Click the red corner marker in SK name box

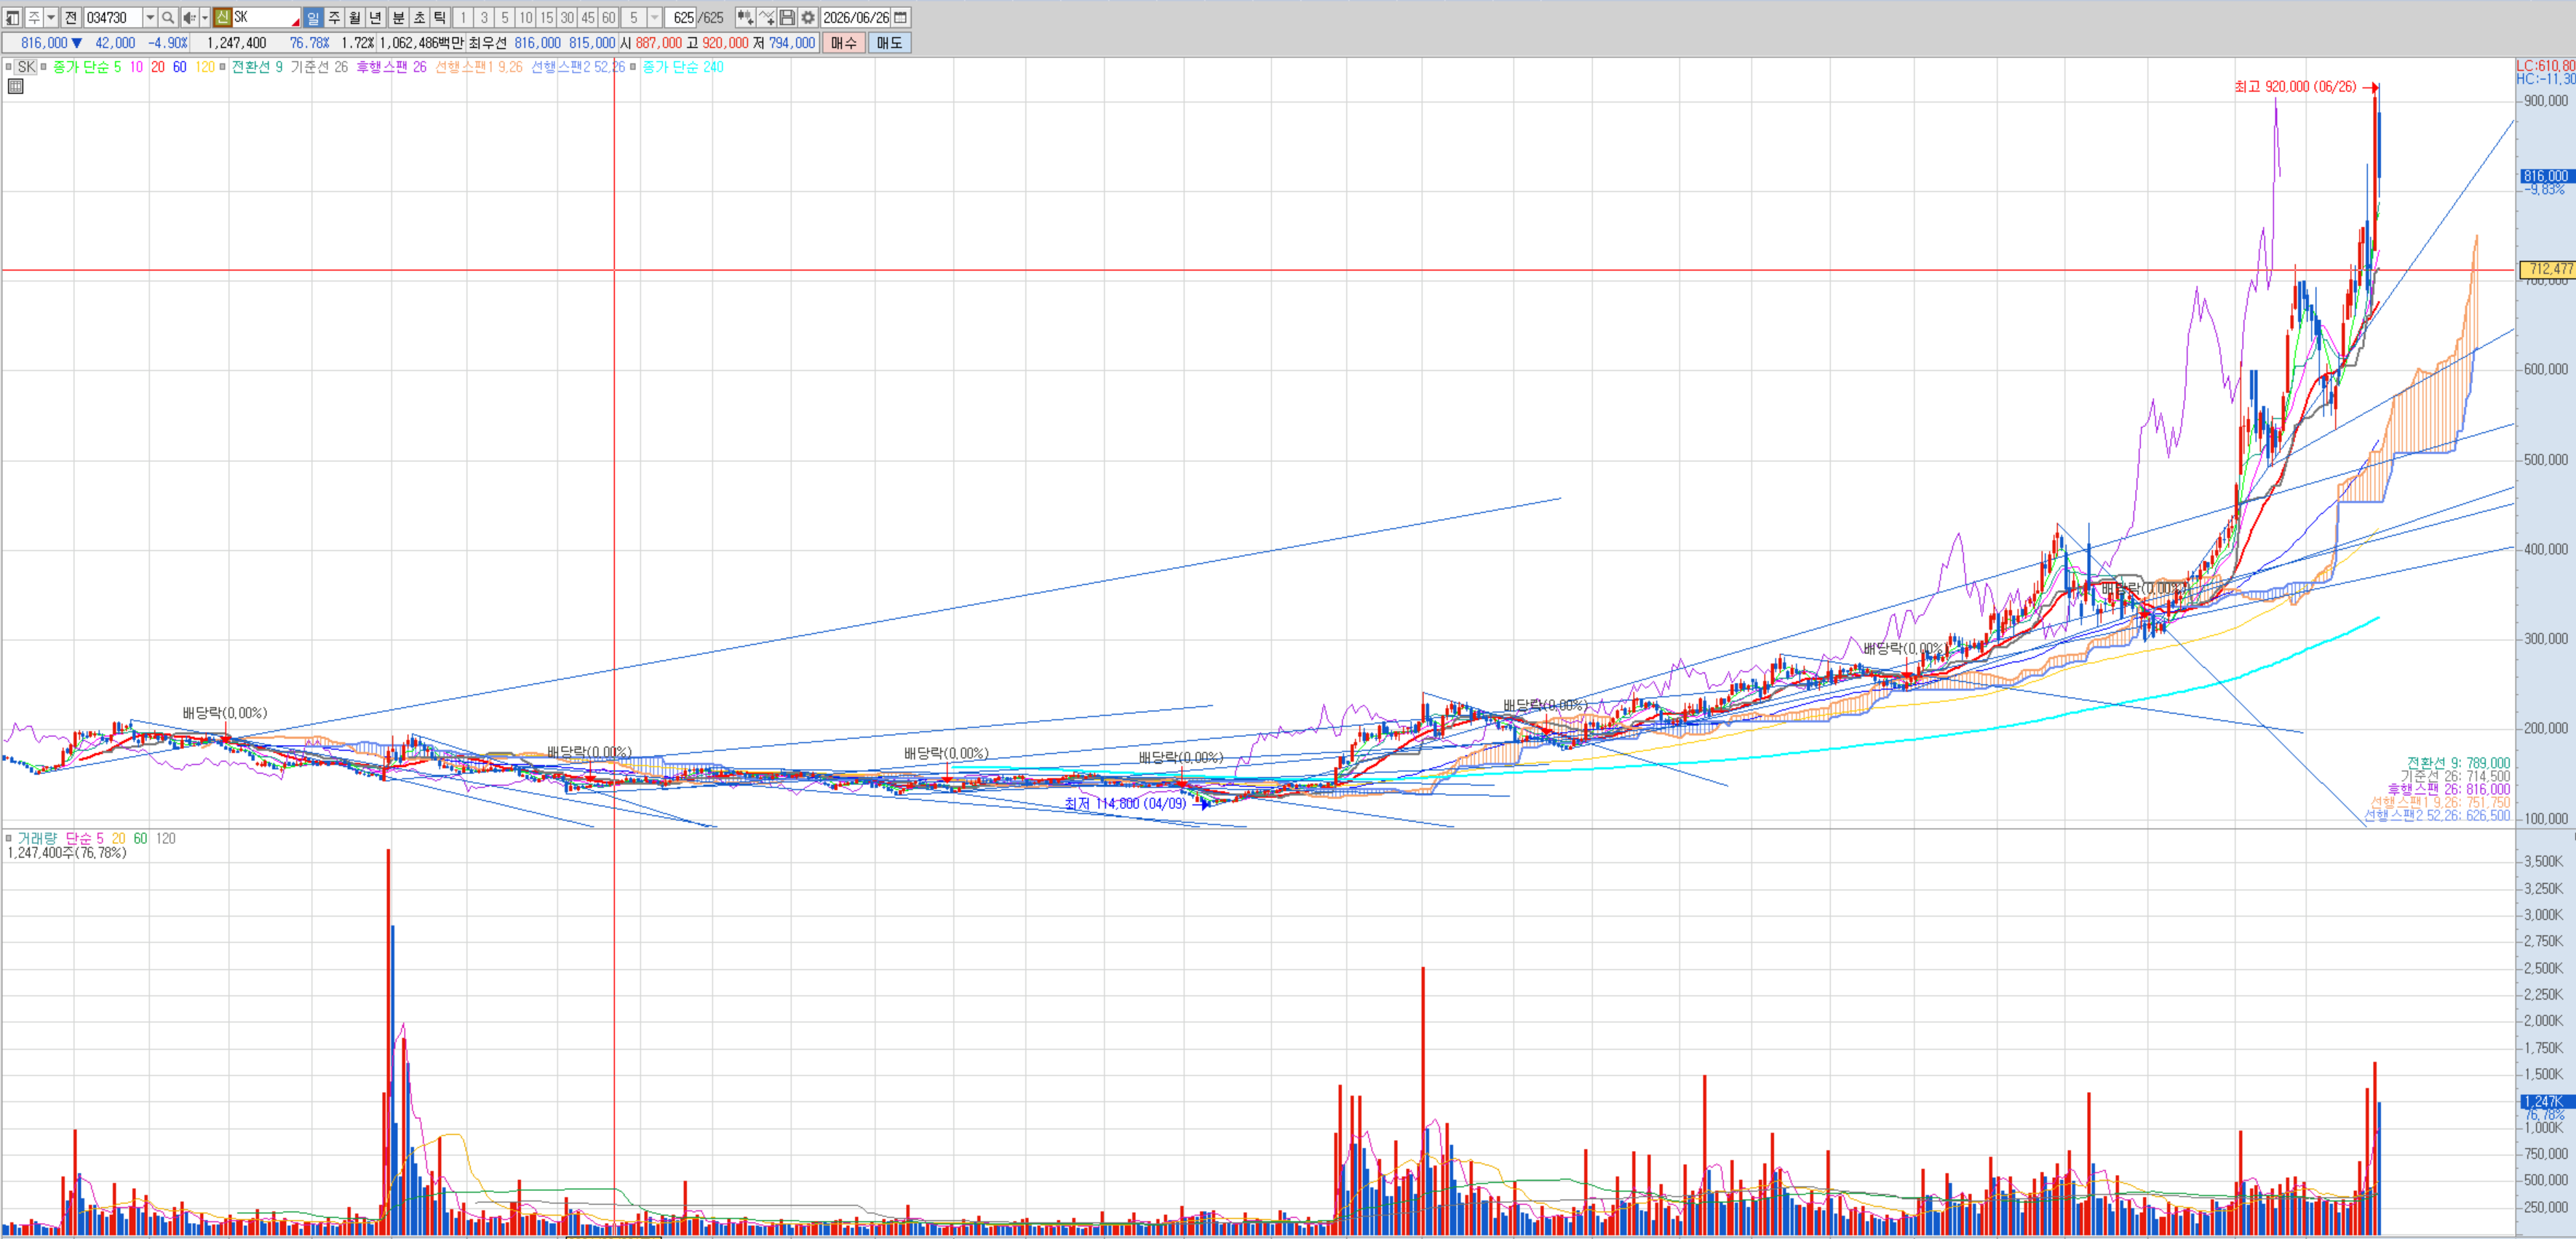[x=296, y=22]
